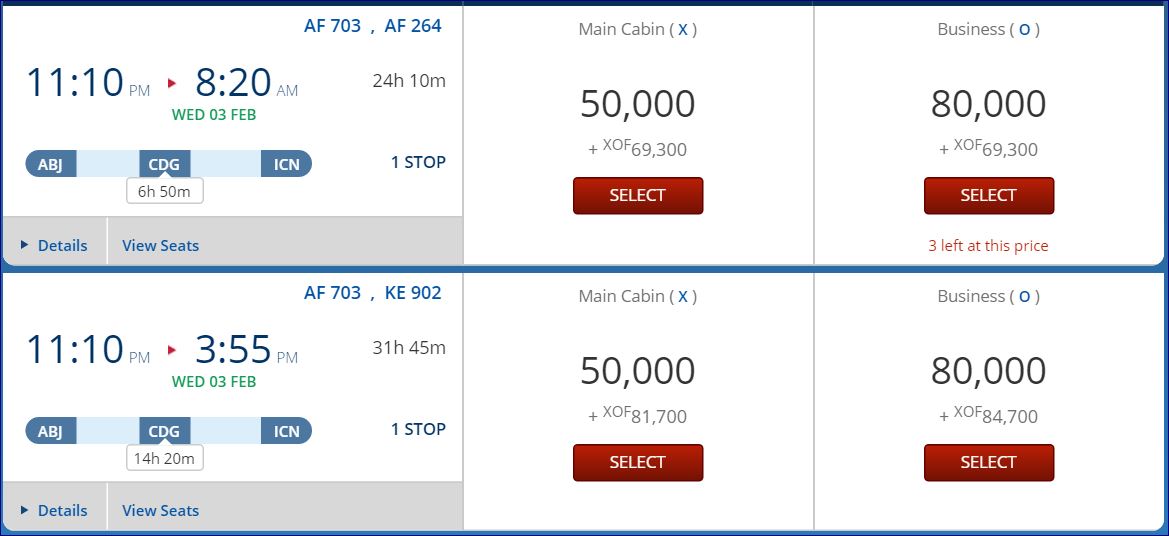The width and height of the screenshot is (1169, 536).
Task: Click the O fare class link in first Business
Action: pos(1024,30)
